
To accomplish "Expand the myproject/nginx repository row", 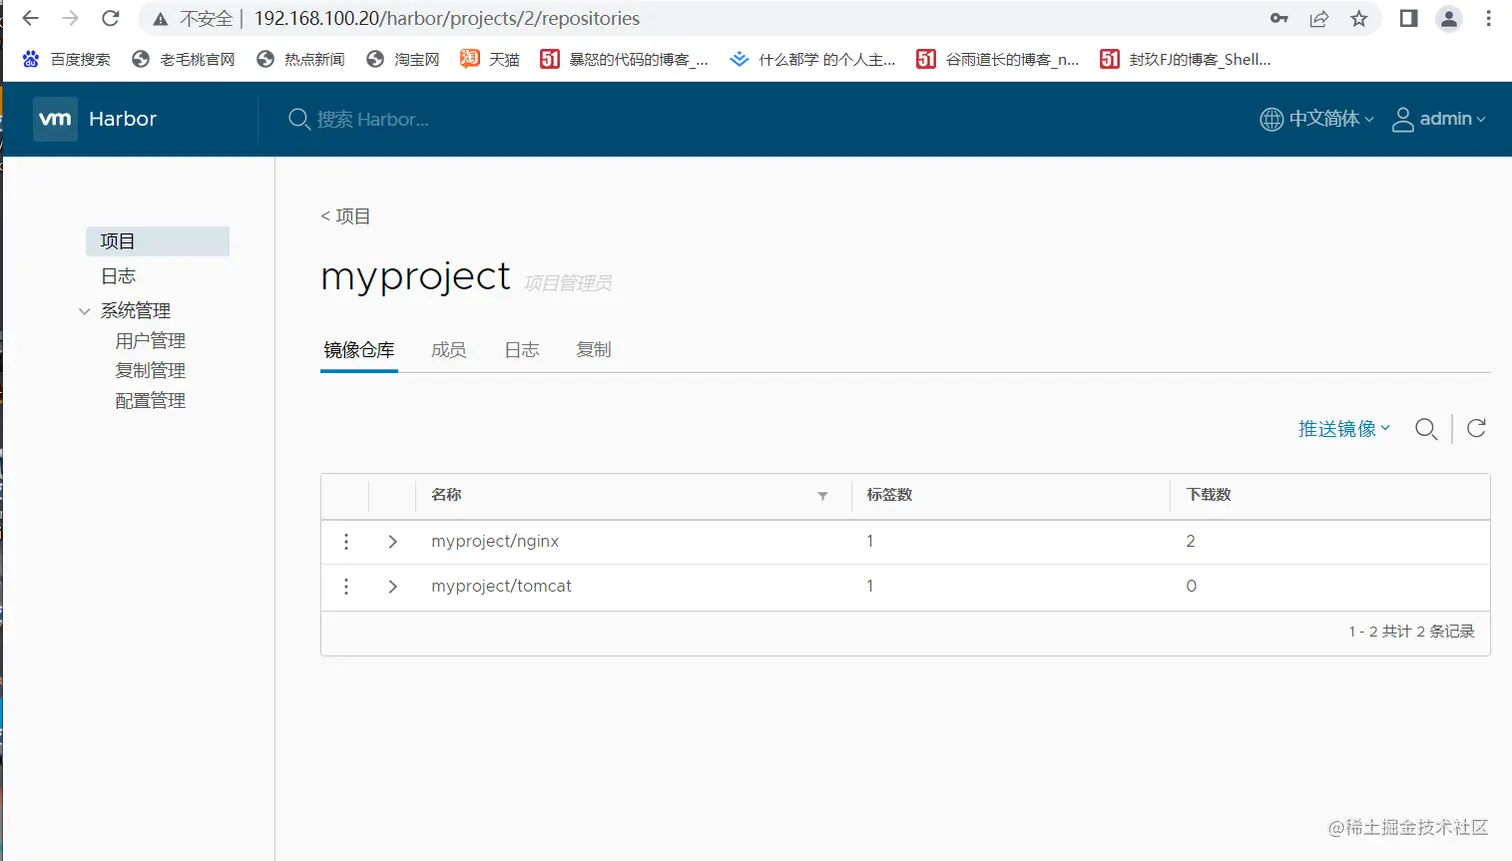I will click(392, 541).
